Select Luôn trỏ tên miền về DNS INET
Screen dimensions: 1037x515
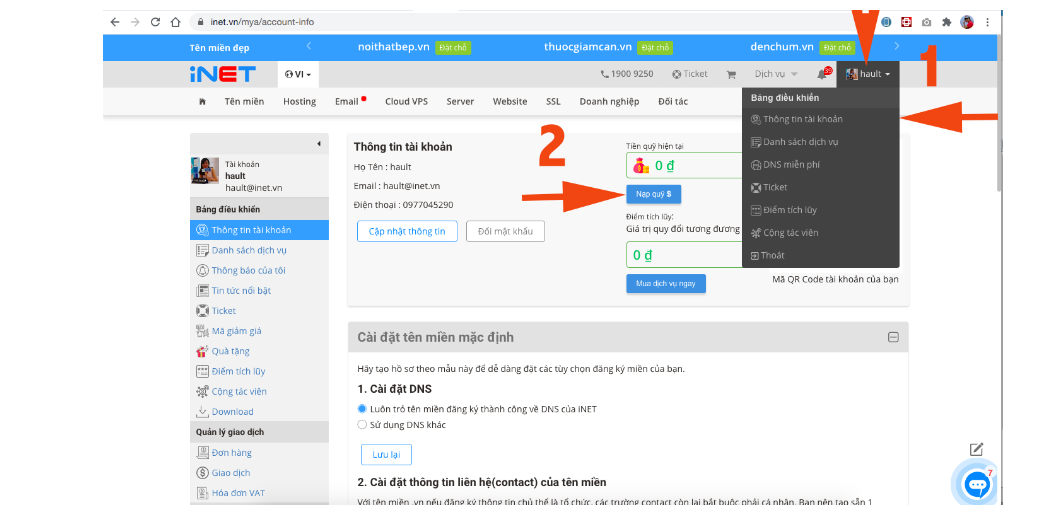point(362,409)
